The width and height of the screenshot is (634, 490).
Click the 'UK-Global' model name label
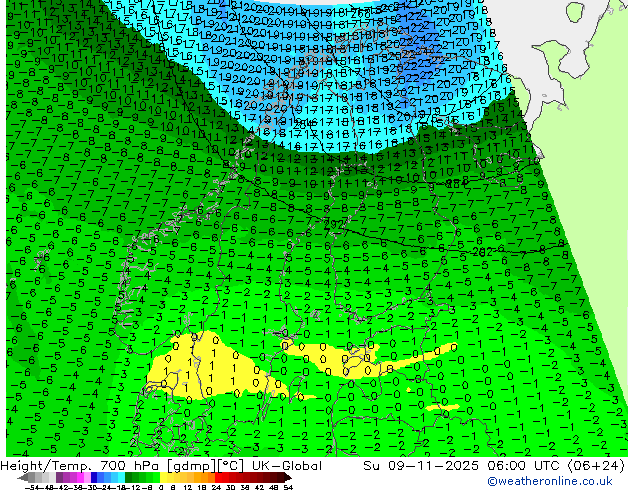tap(287, 466)
